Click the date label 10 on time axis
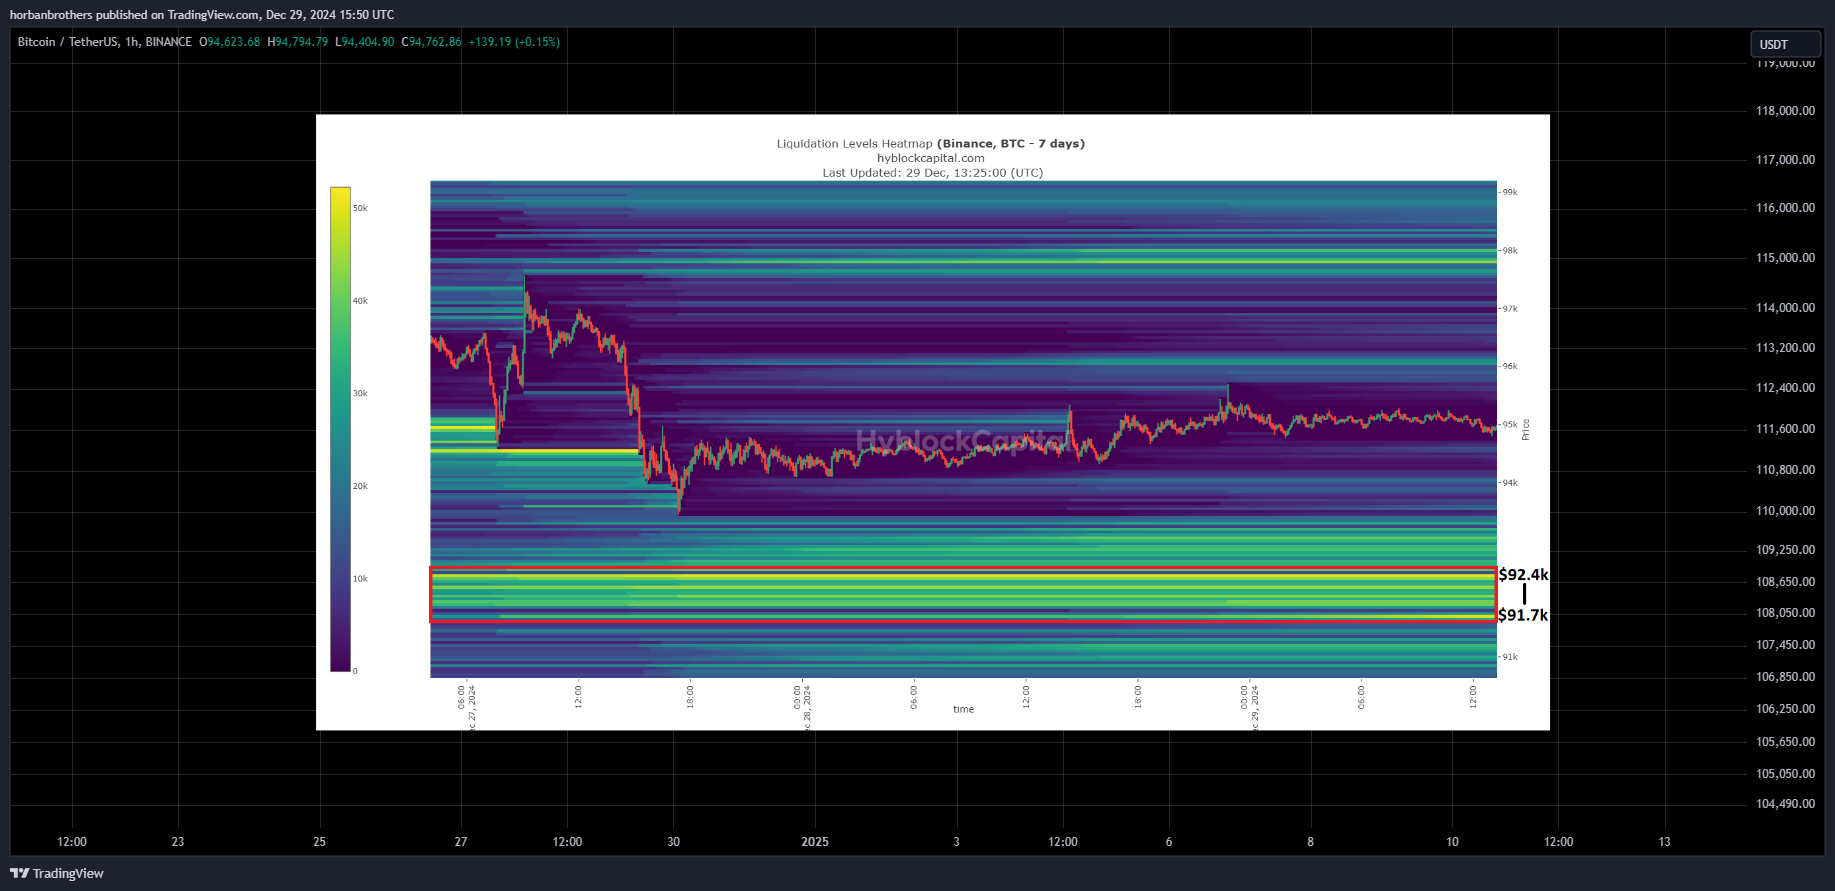This screenshot has height=891, width=1835. tap(1452, 842)
